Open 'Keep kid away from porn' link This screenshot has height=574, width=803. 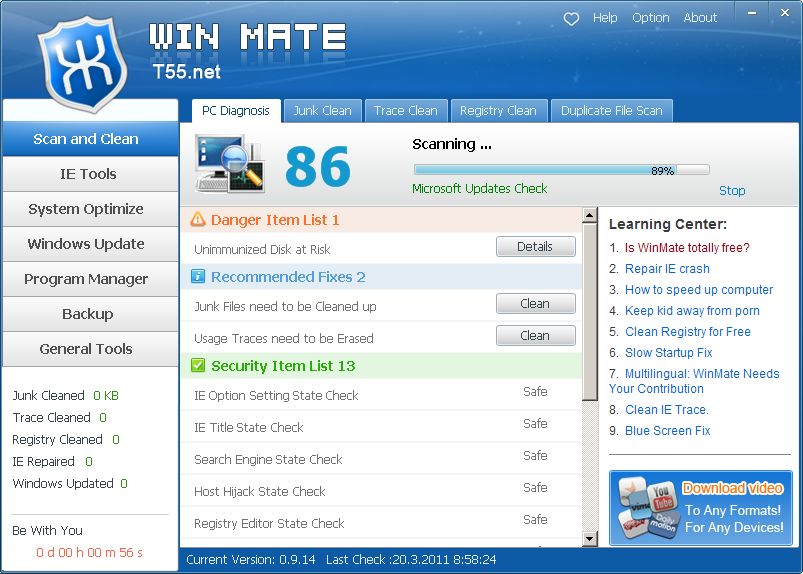(x=692, y=311)
